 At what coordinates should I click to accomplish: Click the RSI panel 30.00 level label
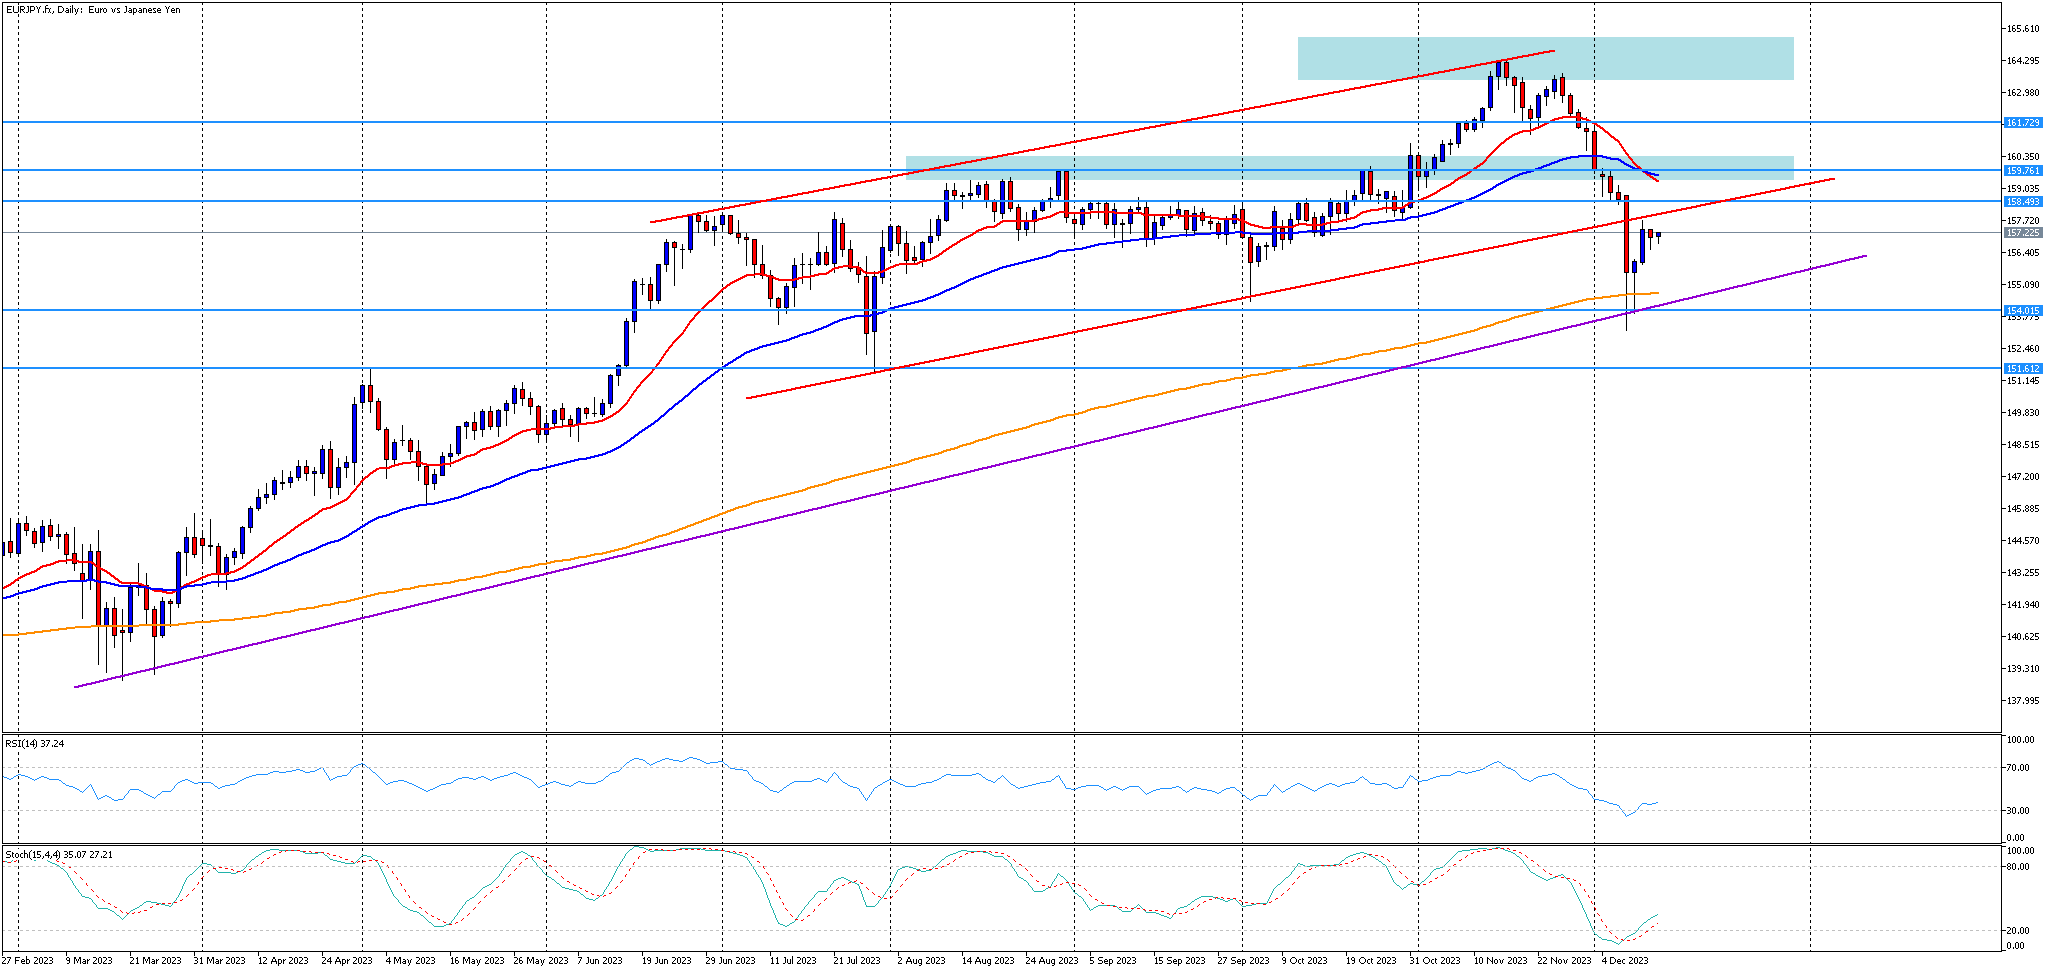coord(2016,811)
